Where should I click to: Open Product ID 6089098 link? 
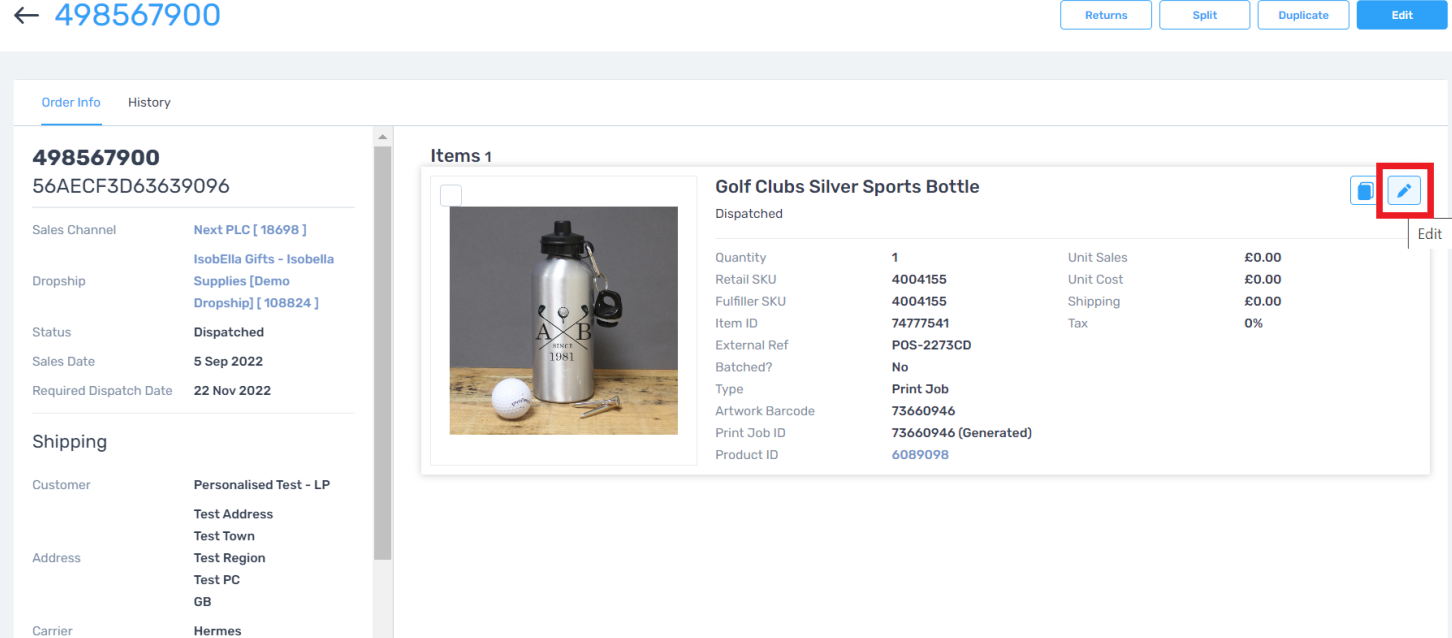920,455
